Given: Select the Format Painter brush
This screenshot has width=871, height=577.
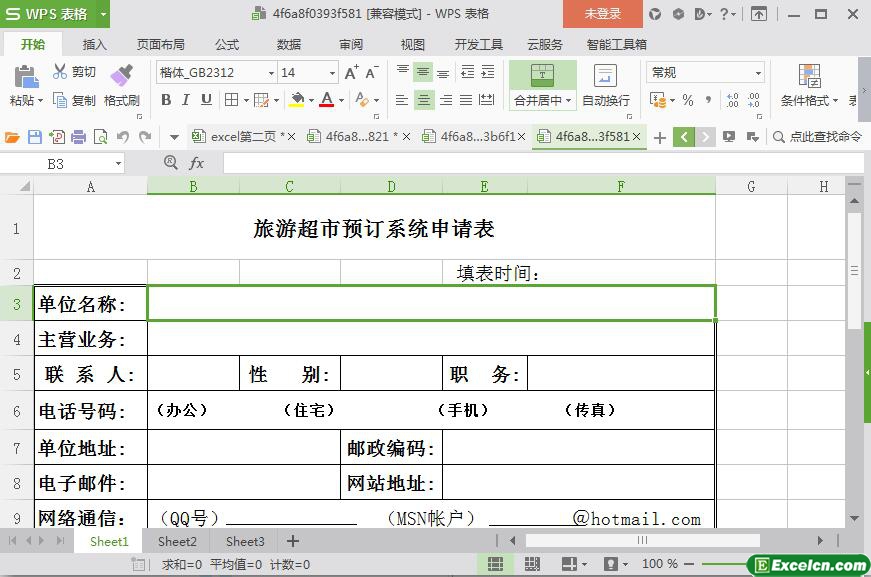Looking at the screenshot, I should pyautogui.click(x=122, y=75).
